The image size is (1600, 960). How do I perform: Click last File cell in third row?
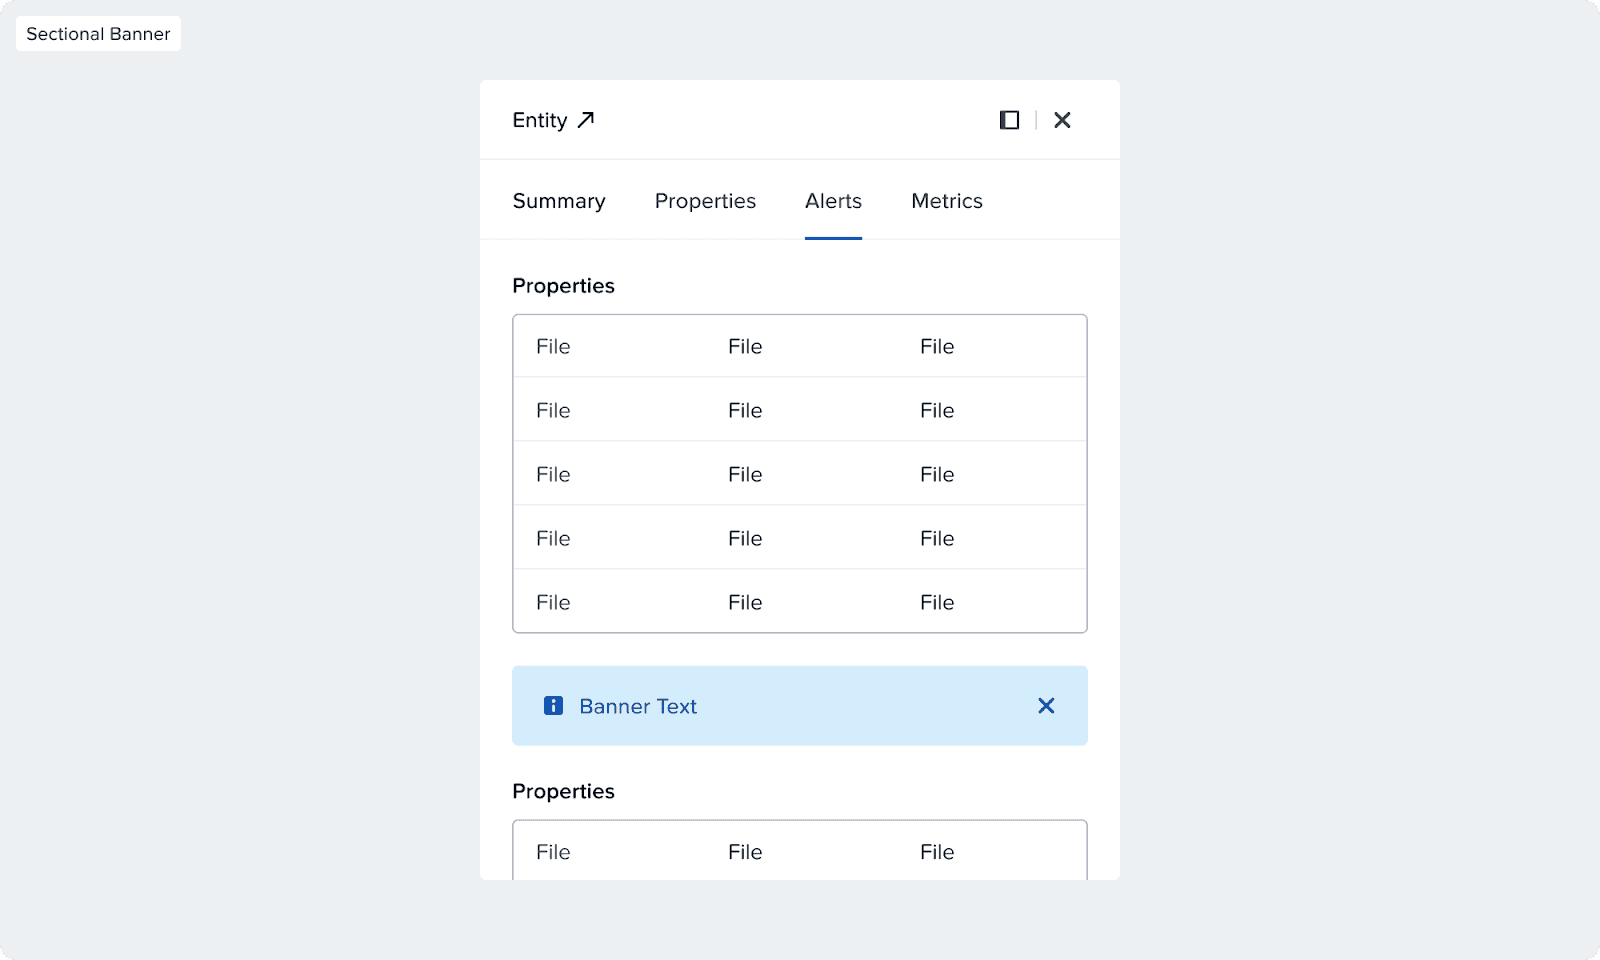(x=937, y=475)
